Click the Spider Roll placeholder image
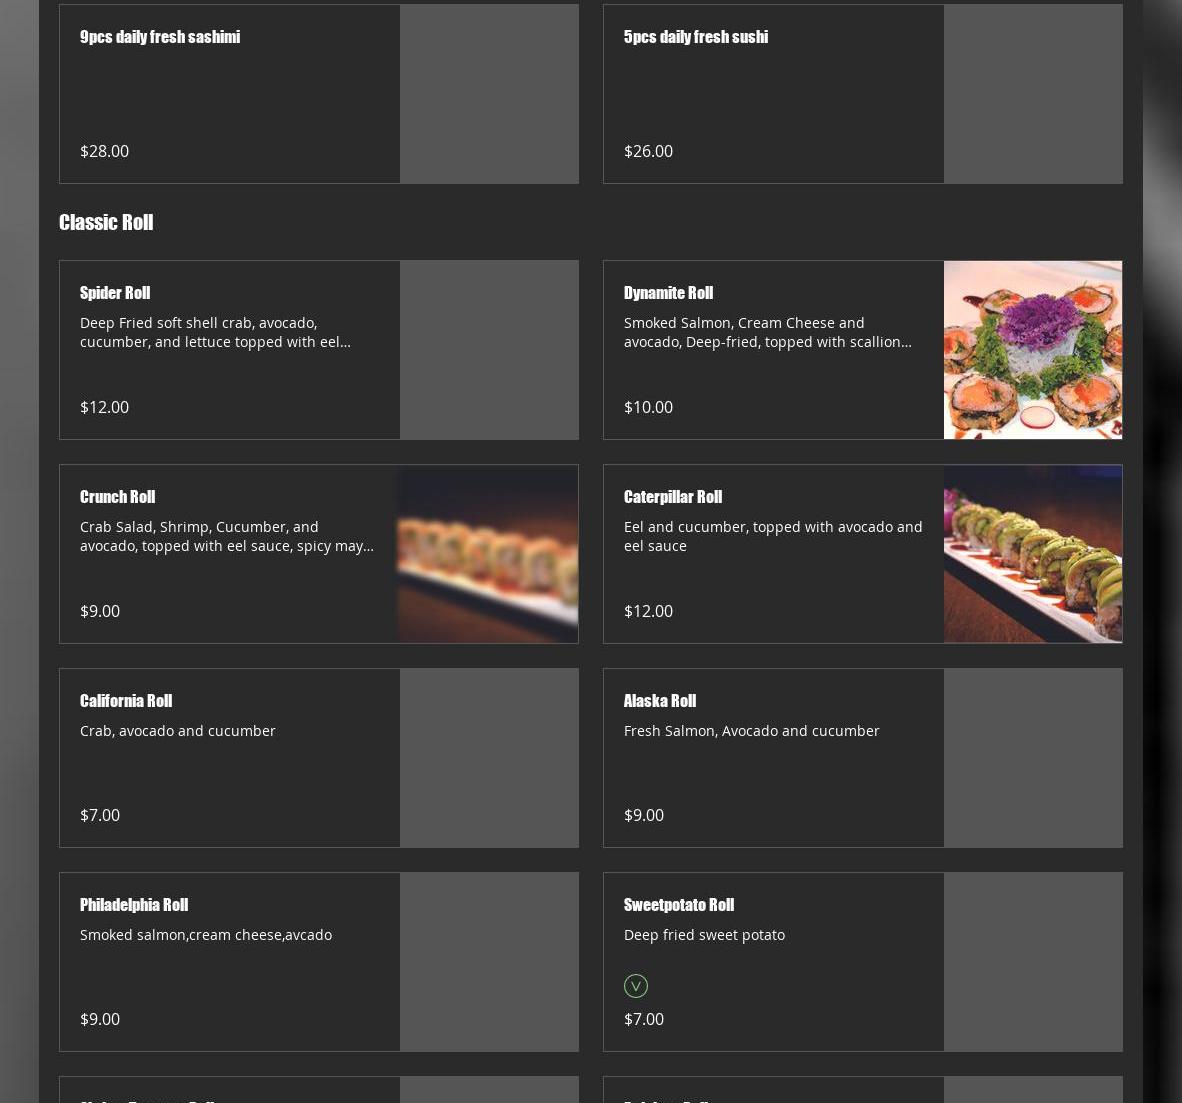The height and width of the screenshot is (1103, 1182). [489, 350]
